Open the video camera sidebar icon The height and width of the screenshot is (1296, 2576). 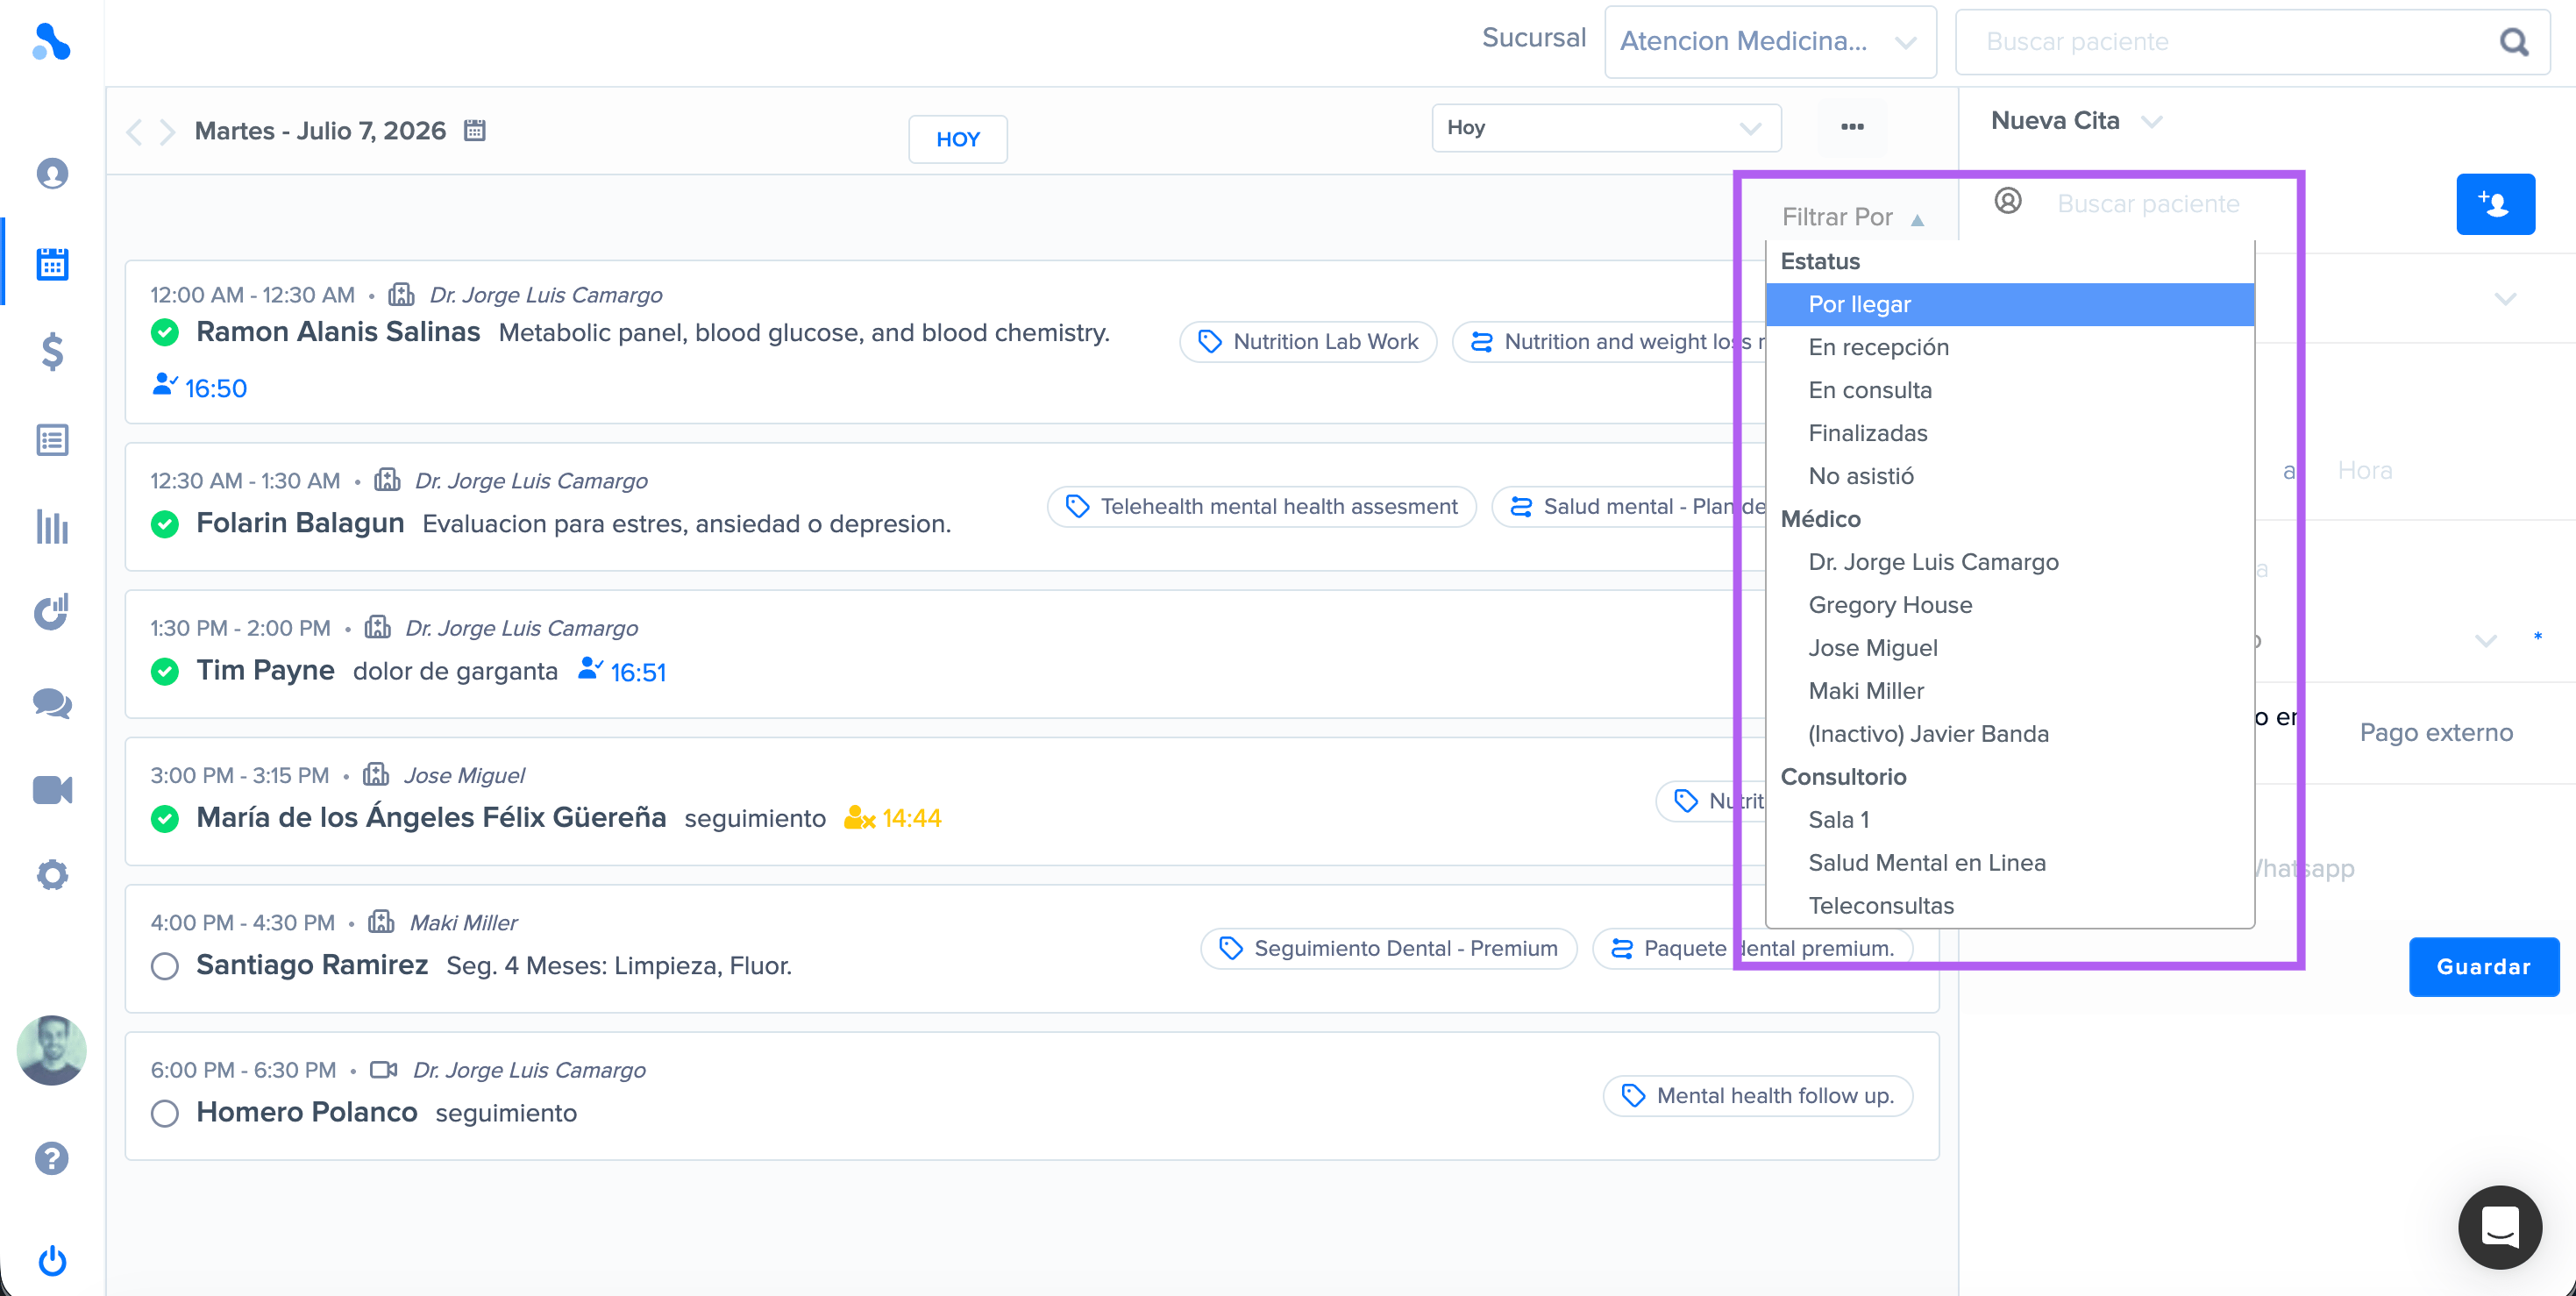coord(52,790)
